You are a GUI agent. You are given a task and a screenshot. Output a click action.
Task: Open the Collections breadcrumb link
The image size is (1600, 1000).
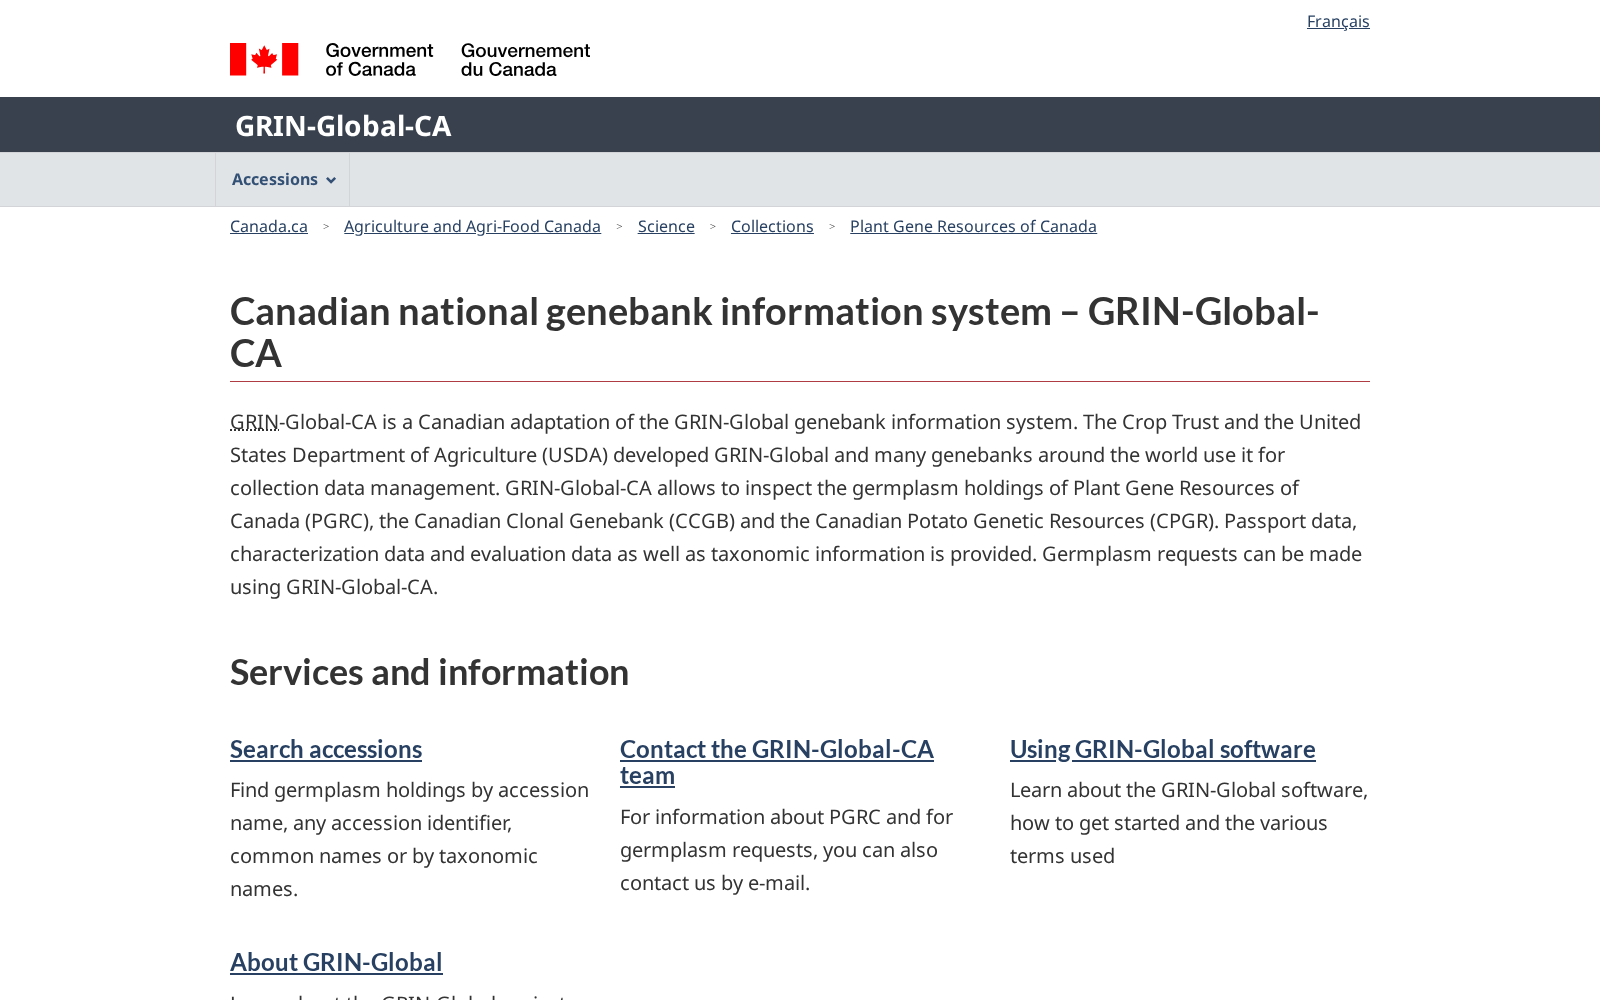point(772,226)
